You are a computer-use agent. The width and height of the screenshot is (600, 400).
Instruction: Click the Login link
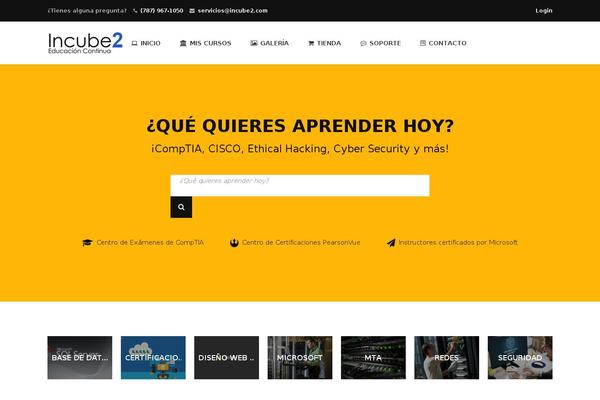(x=544, y=11)
